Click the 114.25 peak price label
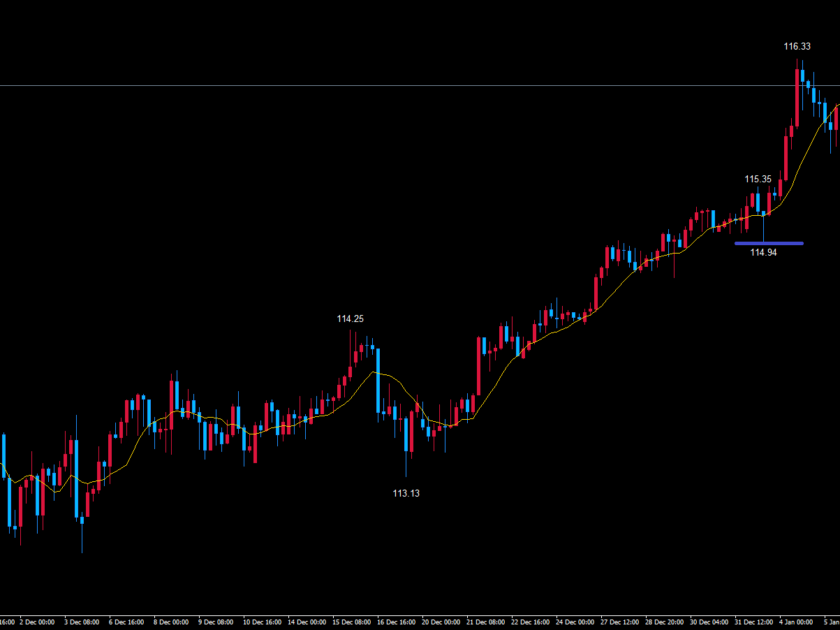 pos(350,319)
